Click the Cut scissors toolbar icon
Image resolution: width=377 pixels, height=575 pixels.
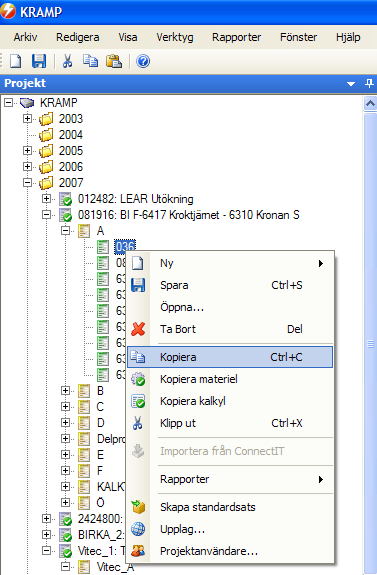67,61
